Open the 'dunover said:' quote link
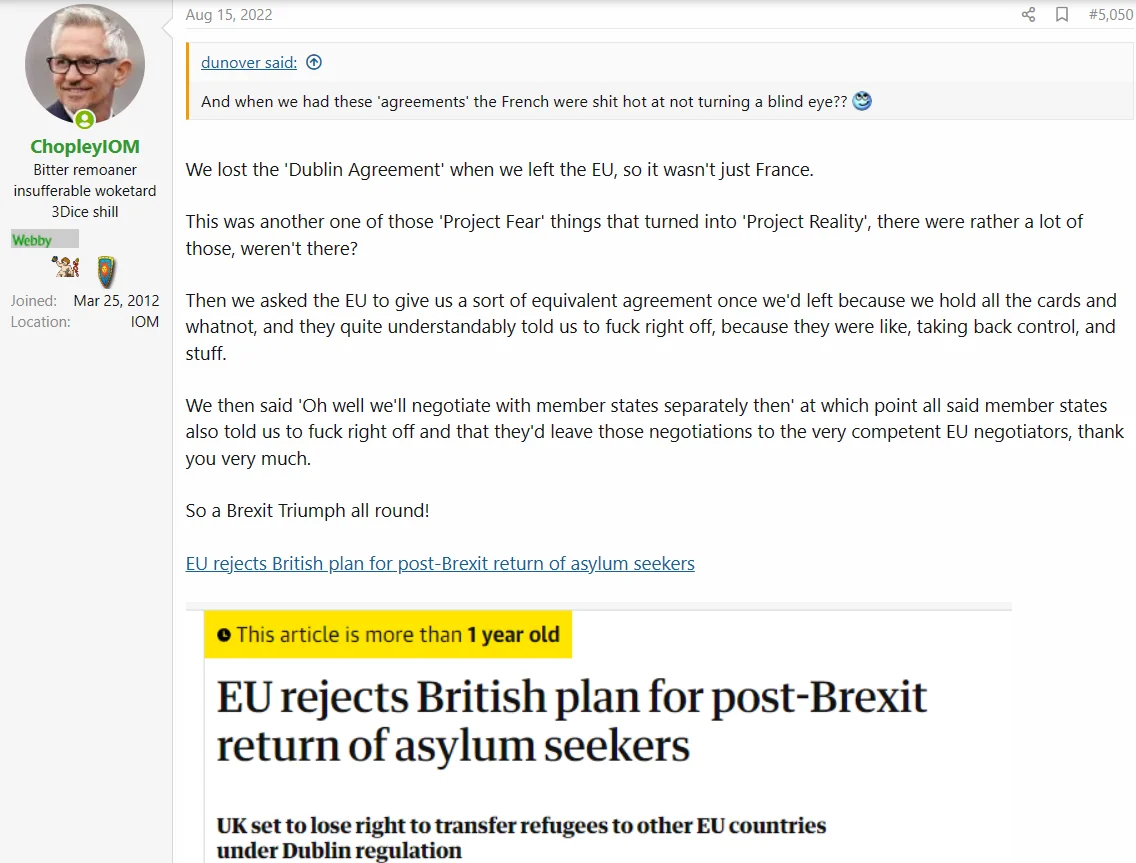 (x=248, y=62)
